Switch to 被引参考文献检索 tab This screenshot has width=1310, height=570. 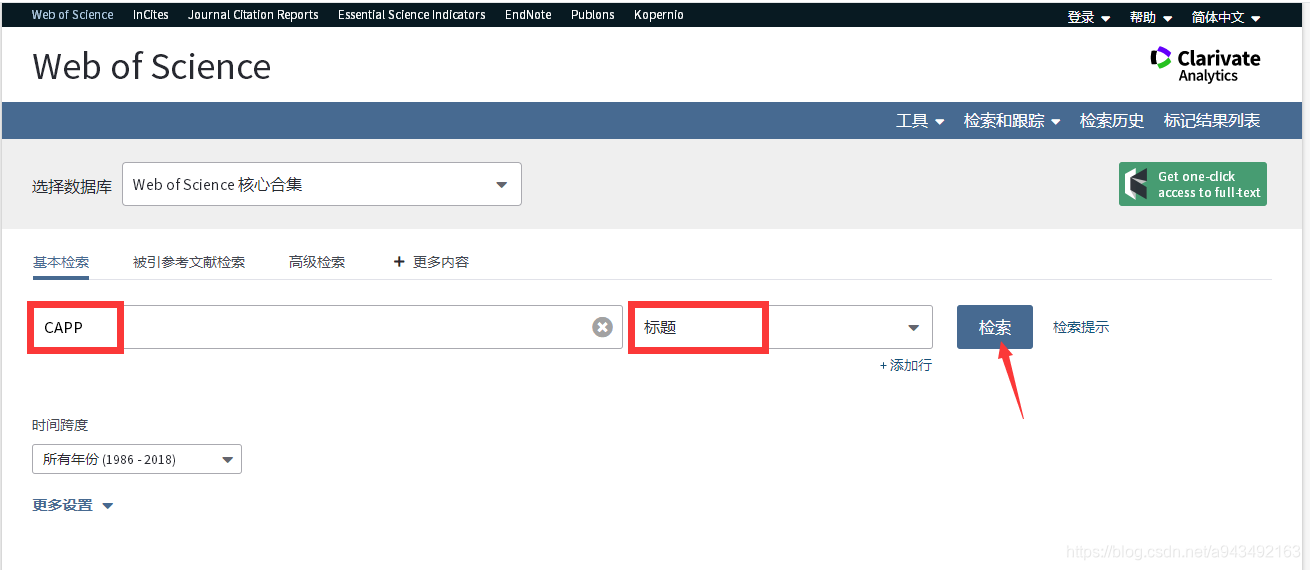pos(189,262)
